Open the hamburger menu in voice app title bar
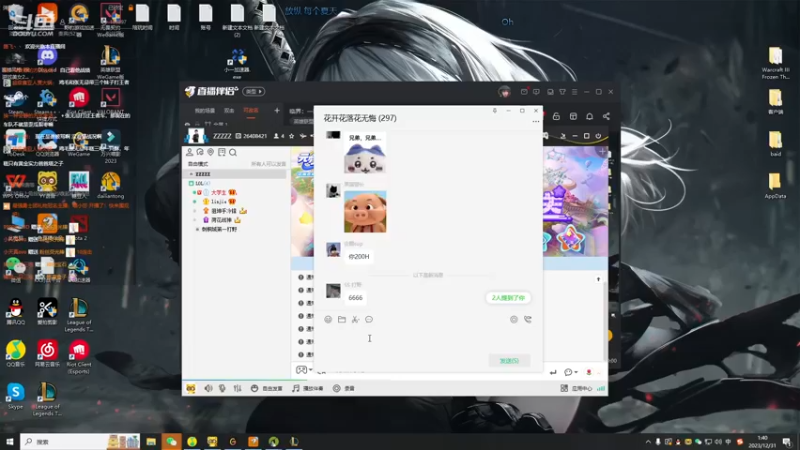 (x=574, y=92)
